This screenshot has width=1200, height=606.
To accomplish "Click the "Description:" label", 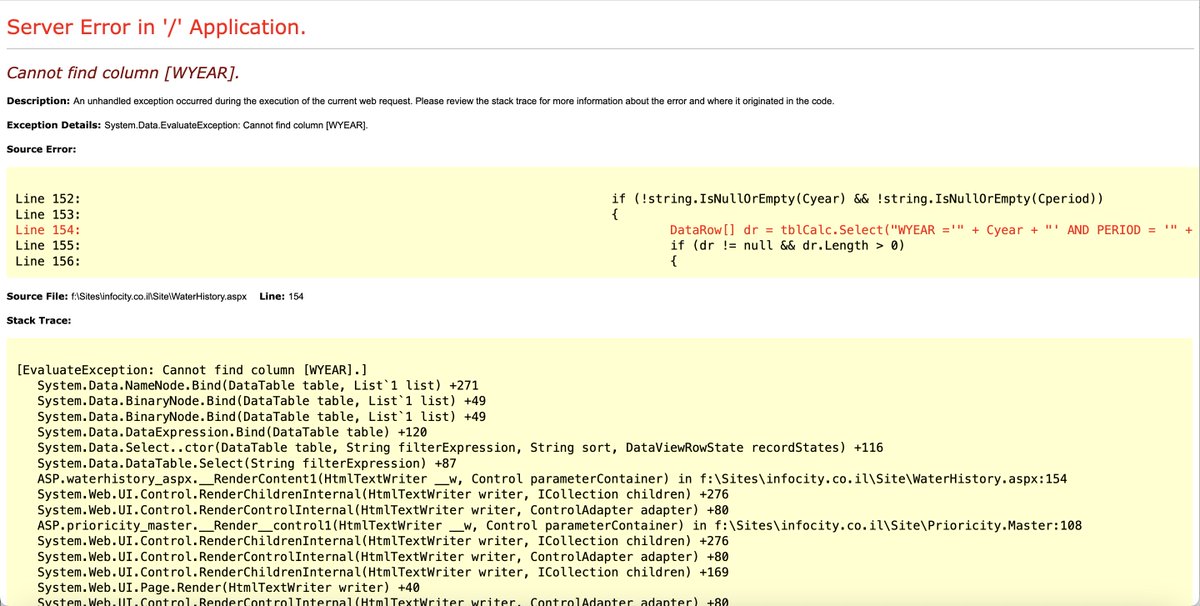I will [38, 101].
